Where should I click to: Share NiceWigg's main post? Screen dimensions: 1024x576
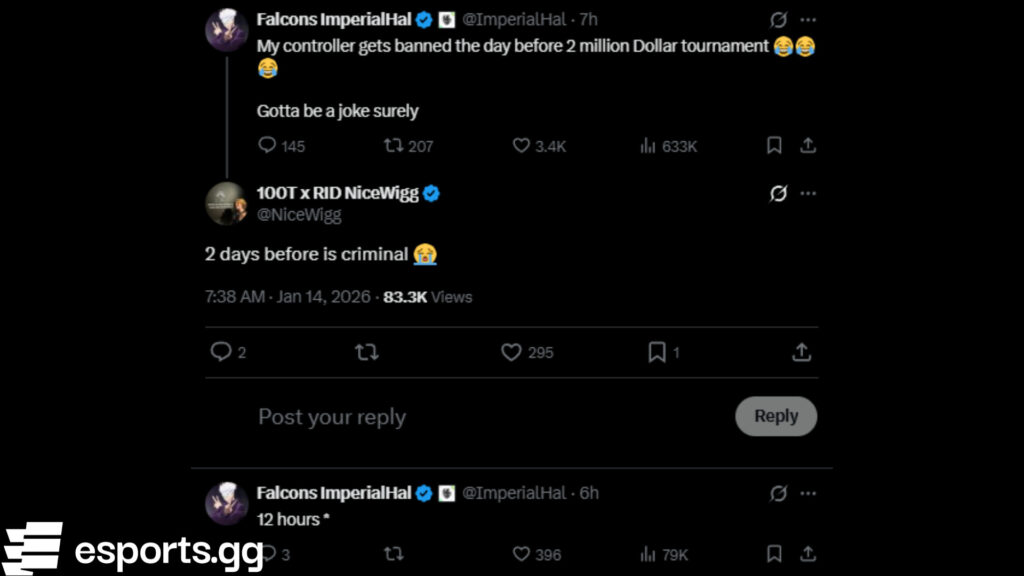[x=801, y=352]
